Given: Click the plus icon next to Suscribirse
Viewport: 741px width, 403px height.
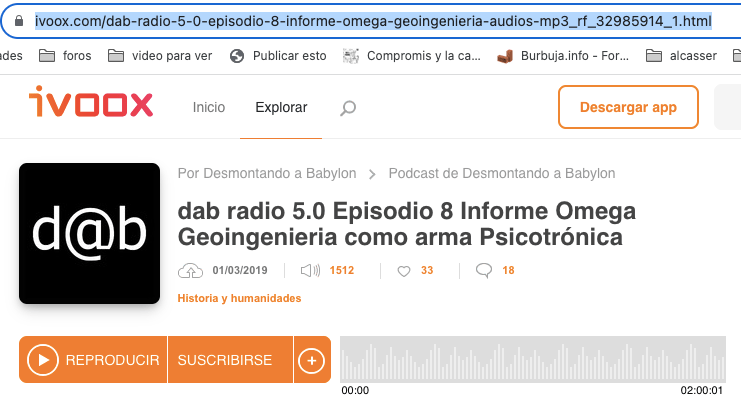Looking at the screenshot, I should (x=312, y=360).
